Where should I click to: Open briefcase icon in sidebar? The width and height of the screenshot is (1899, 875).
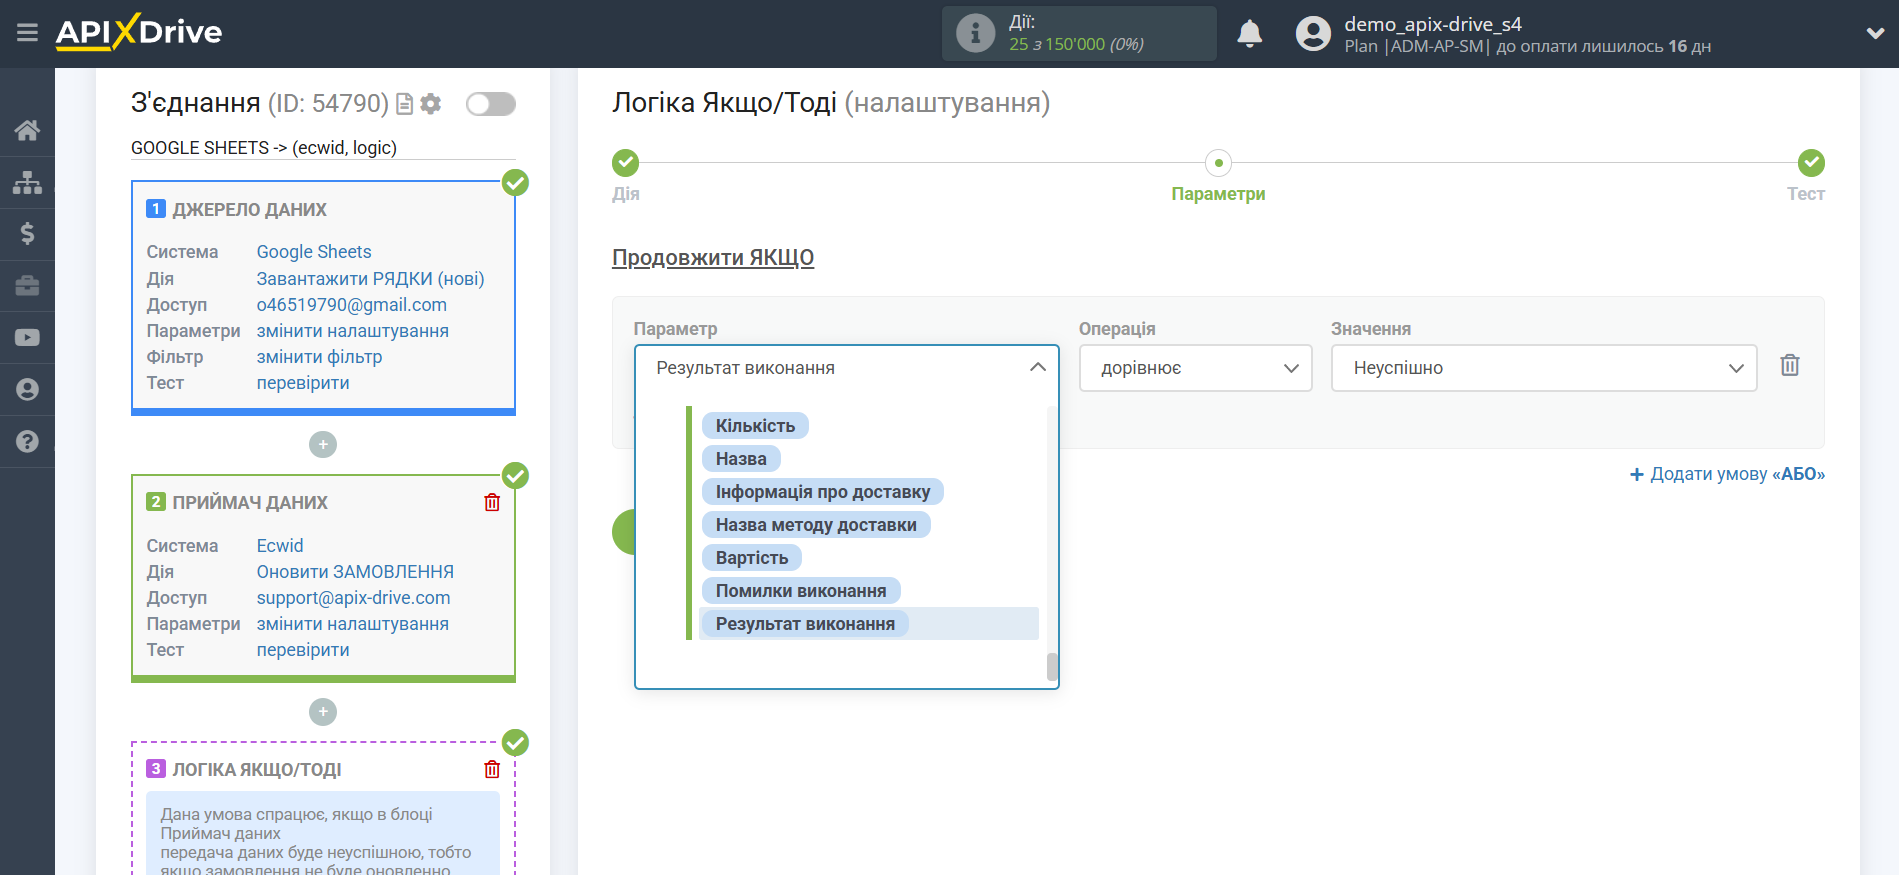click(27, 286)
